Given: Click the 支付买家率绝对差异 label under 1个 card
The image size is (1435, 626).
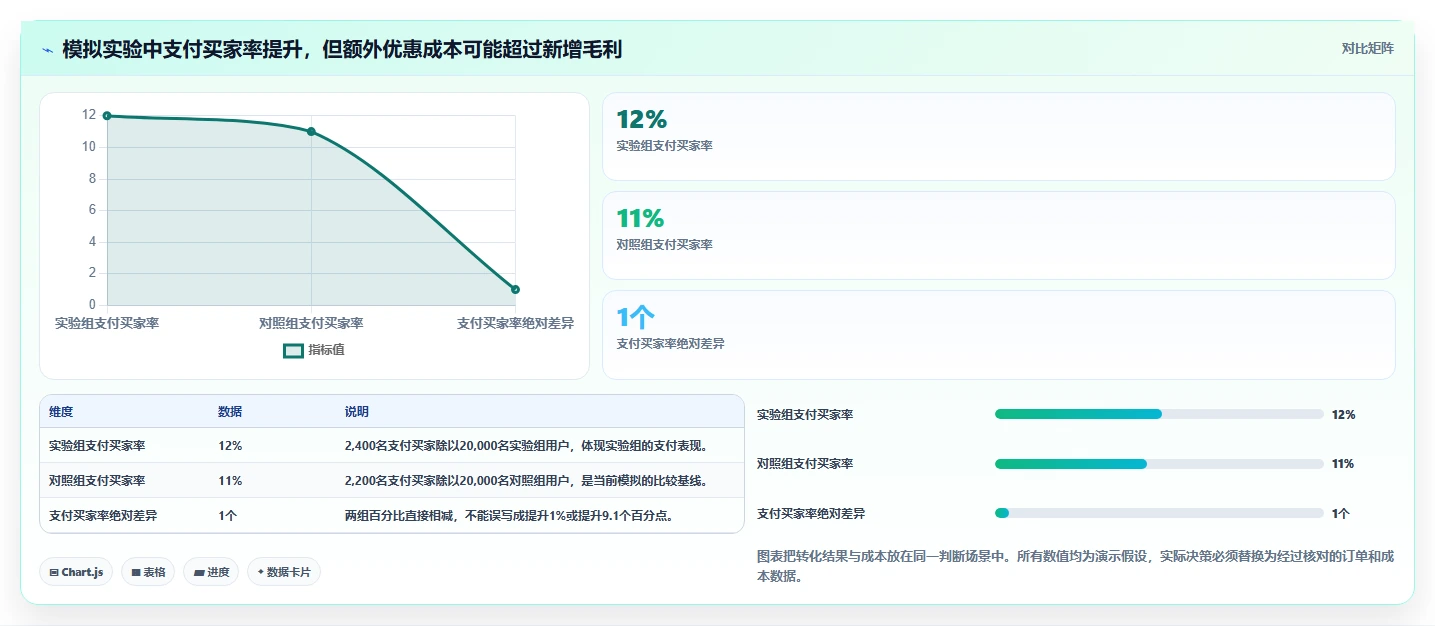Looking at the screenshot, I should (670, 344).
